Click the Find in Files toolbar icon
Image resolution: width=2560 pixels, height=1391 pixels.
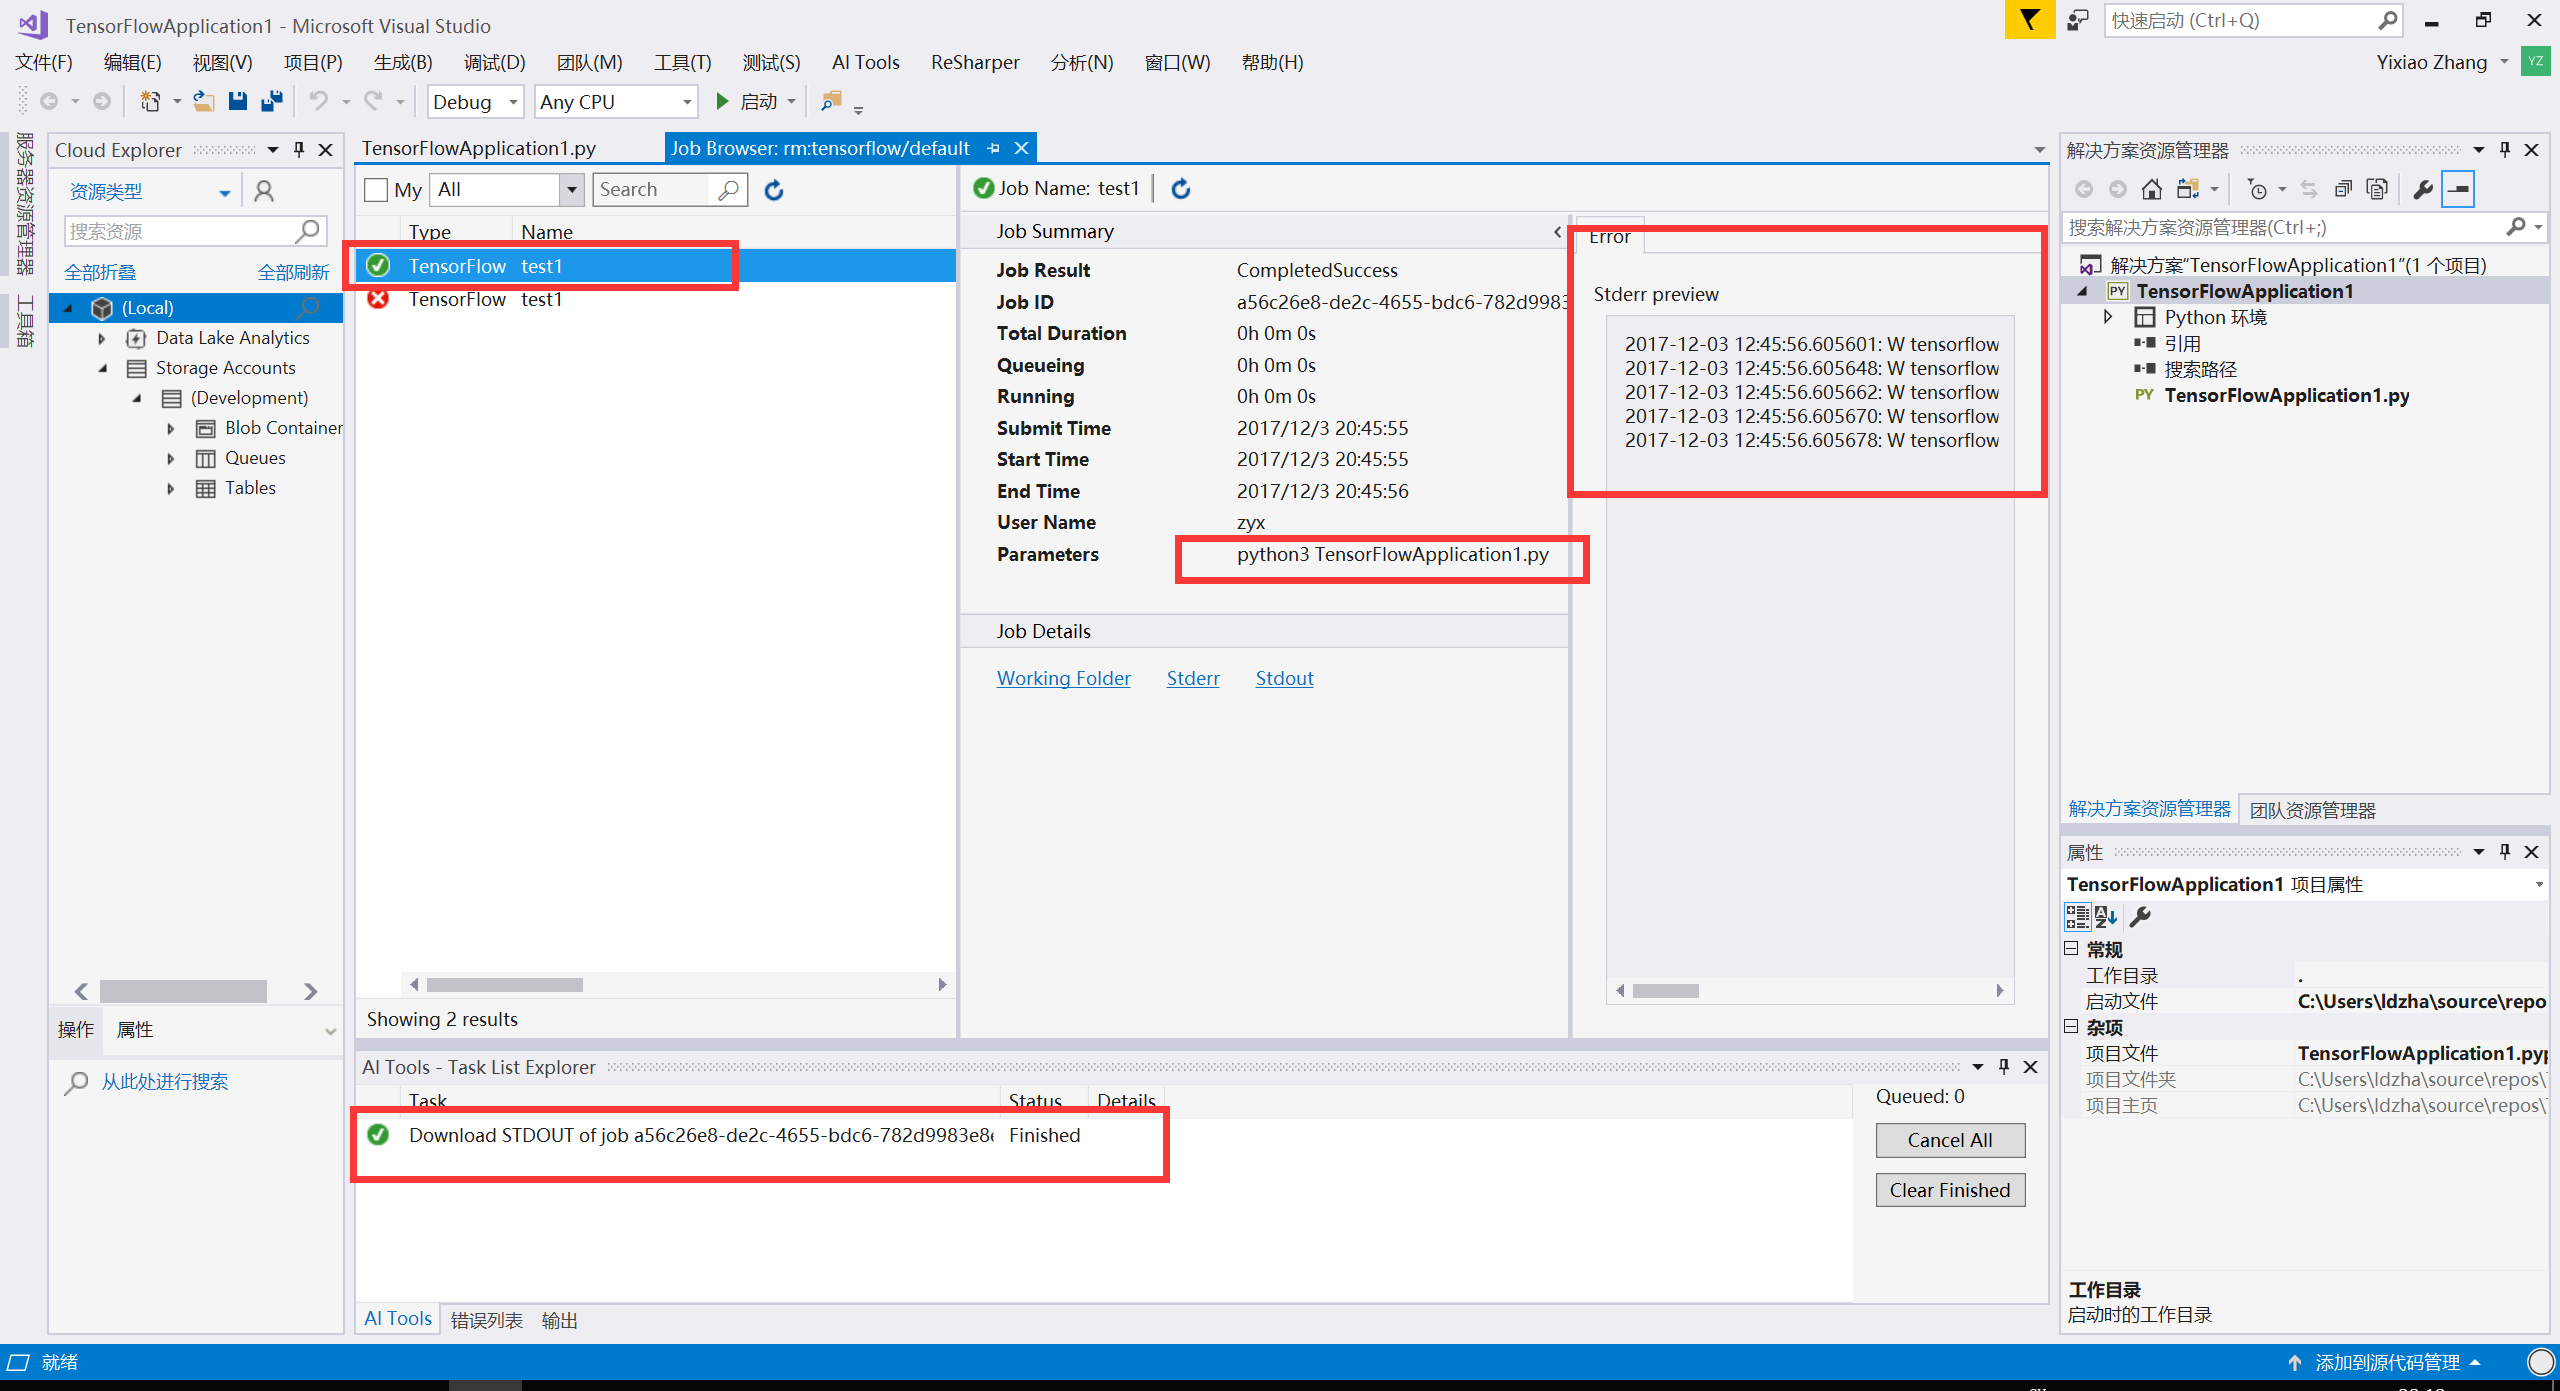(x=831, y=101)
